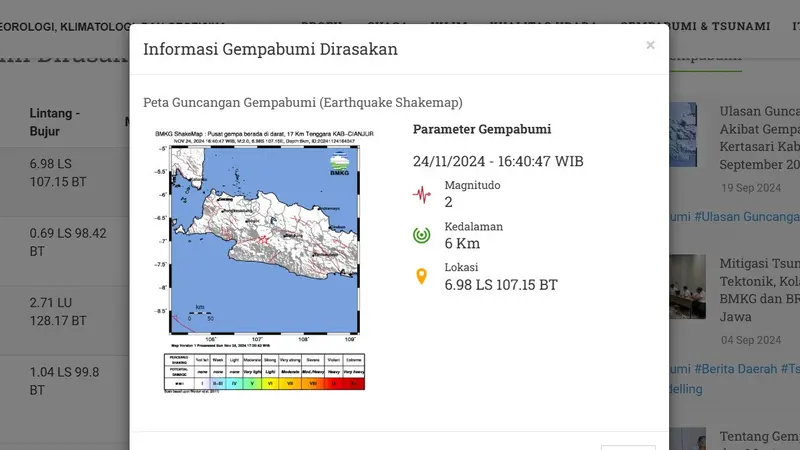Open Gempabumi & Tsunami menu
This screenshot has height=450, width=800.
(x=695, y=26)
